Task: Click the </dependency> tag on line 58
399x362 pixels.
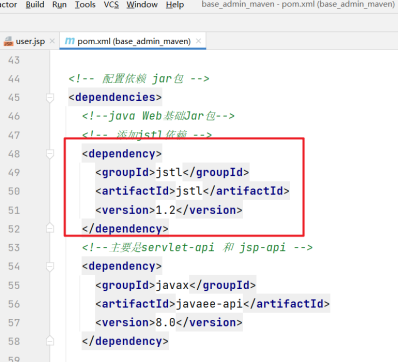Action: pos(125,341)
